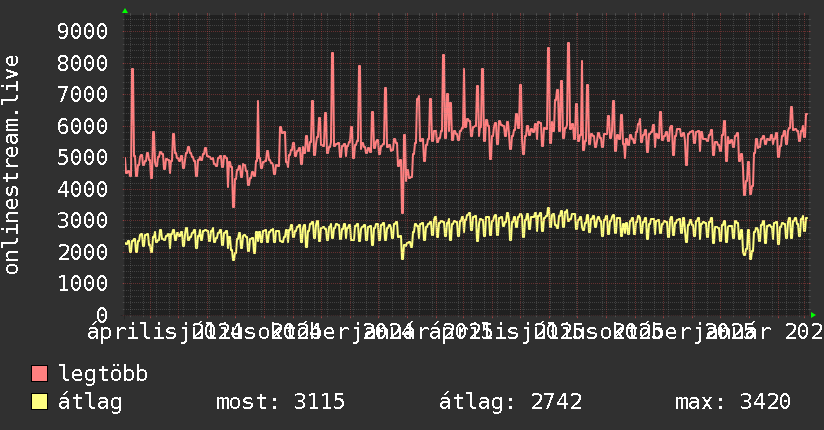Click the 3000 y-axis label
Image resolution: width=824 pixels, height=430 pixels.
click(x=83, y=220)
